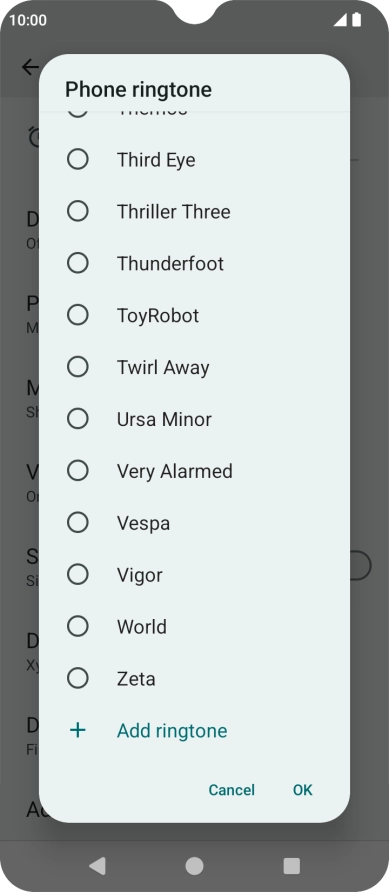Choose the Twirl Away ringtone
Viewport: 389px width, 892px height.
tap(194, 367)
